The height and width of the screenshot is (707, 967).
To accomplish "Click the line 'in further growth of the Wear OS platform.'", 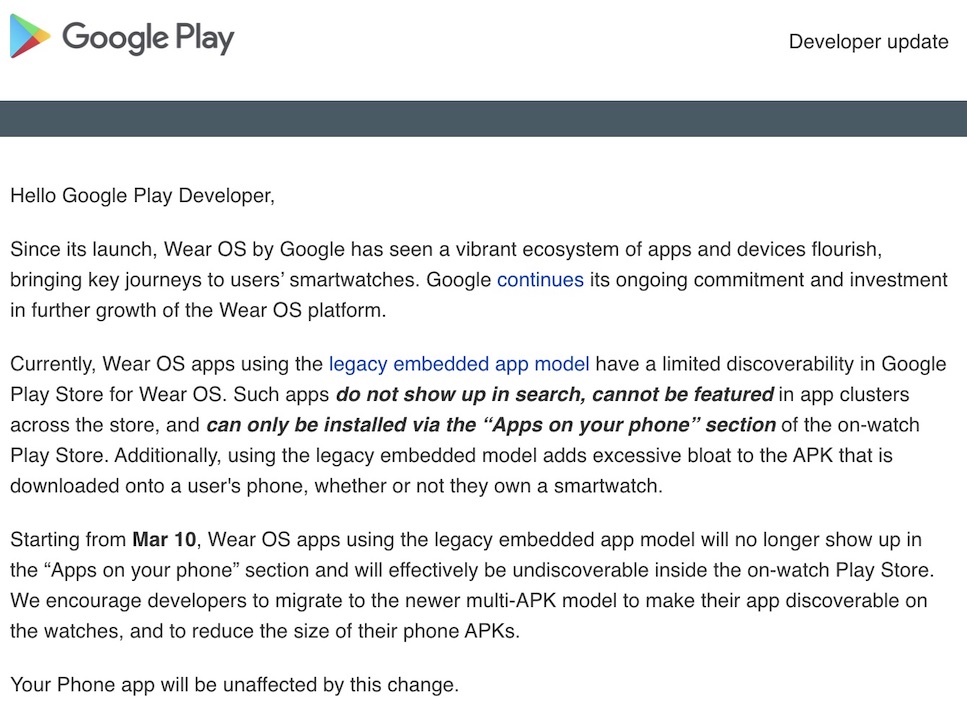I will click(198, 310).
